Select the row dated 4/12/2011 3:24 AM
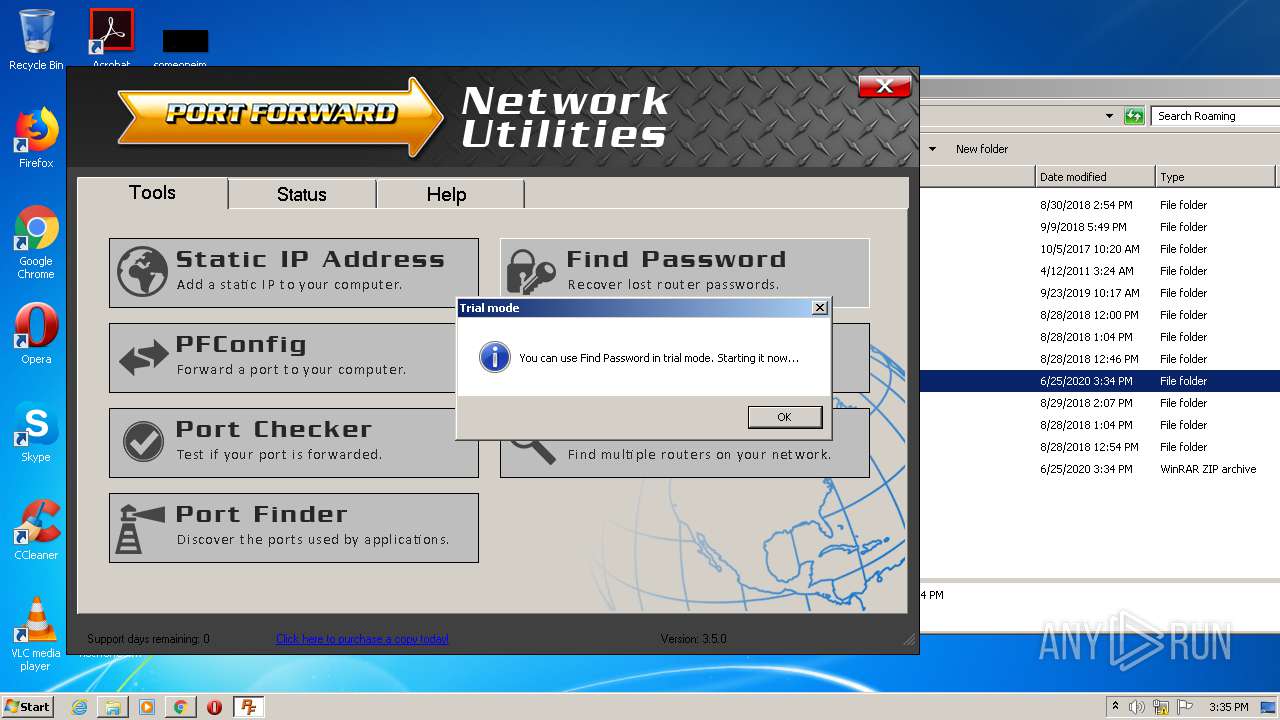Image resolution: width=1280 pixels, height=720 pixels. tap(1100, 271)
